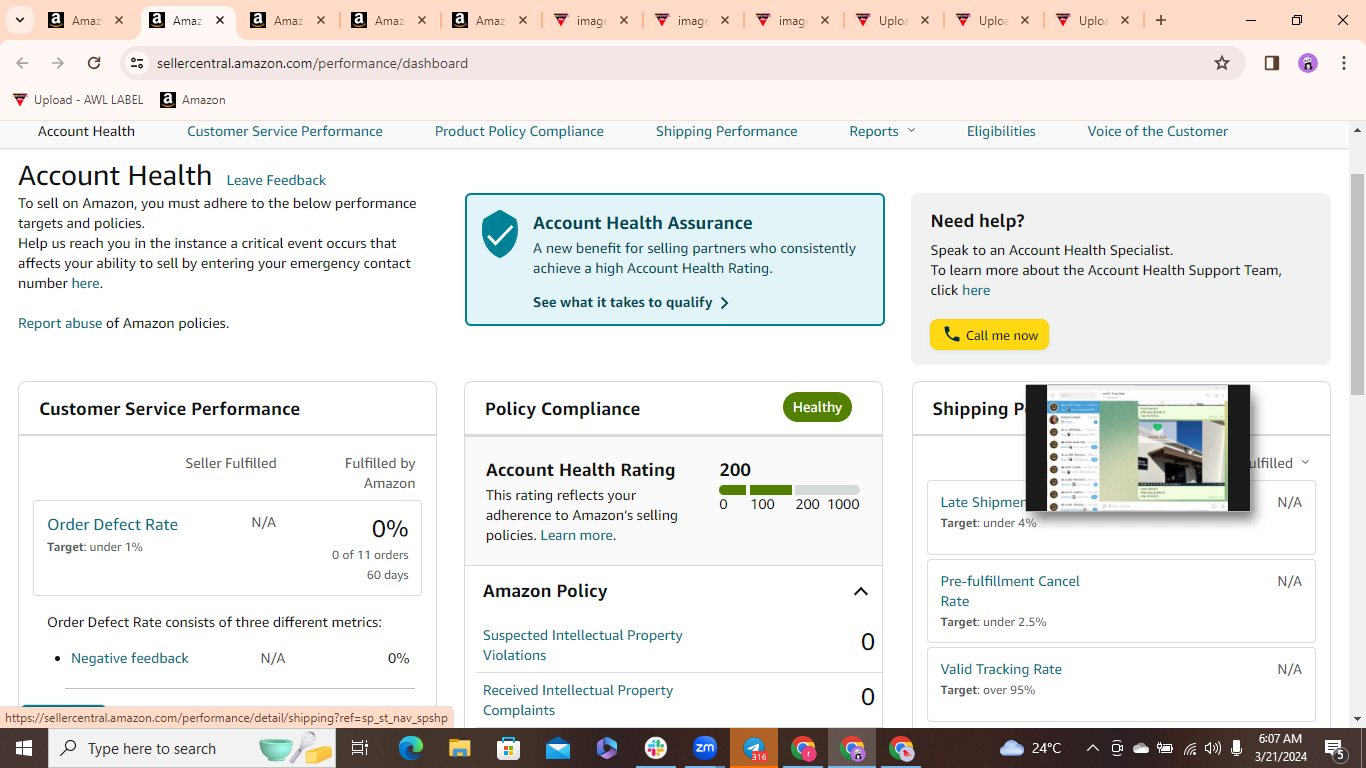Open network settings from system tray
1366x768 pixels.
(x=1190, y=748)
